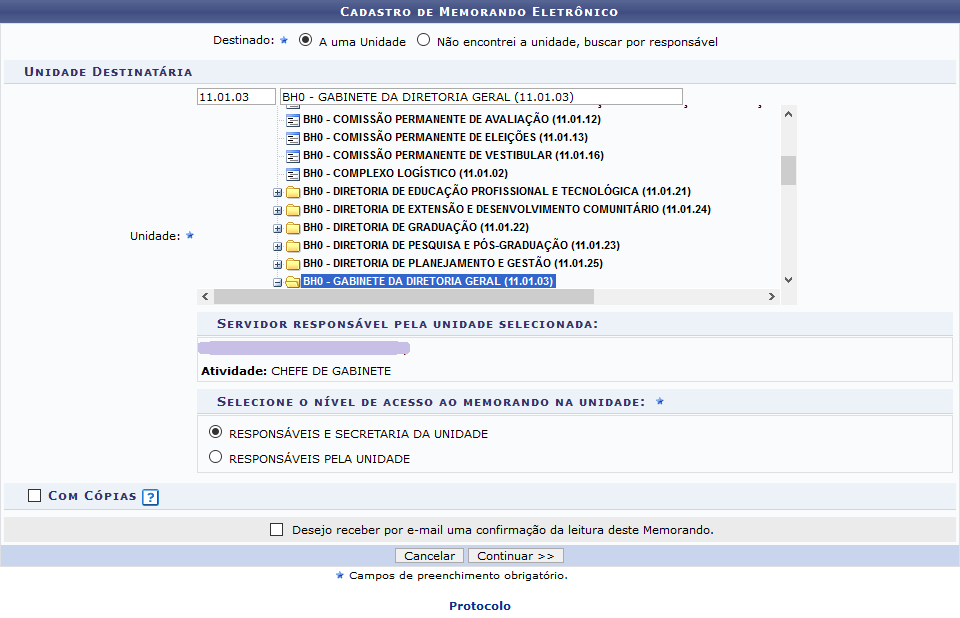
Task: Click the Com Cópias help question-mark icon
Action: [150, 497]
